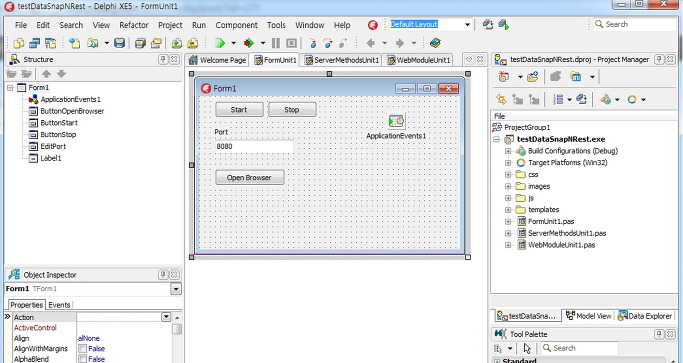Expand Target Platforms (Win32) node

tap(508, 163)
